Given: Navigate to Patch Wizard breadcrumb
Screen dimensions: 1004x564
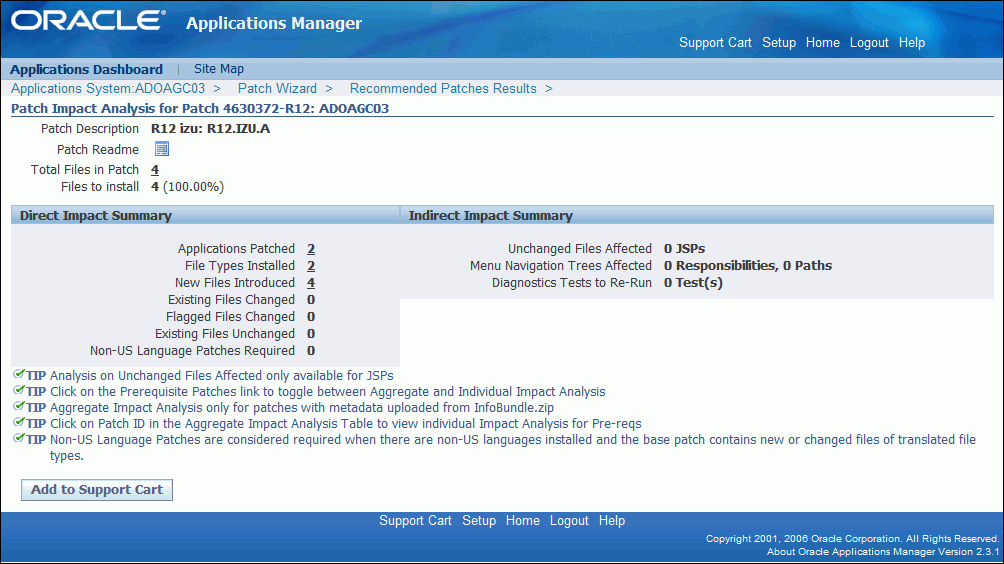Looking at the screenshot, I should click(277, 88).
